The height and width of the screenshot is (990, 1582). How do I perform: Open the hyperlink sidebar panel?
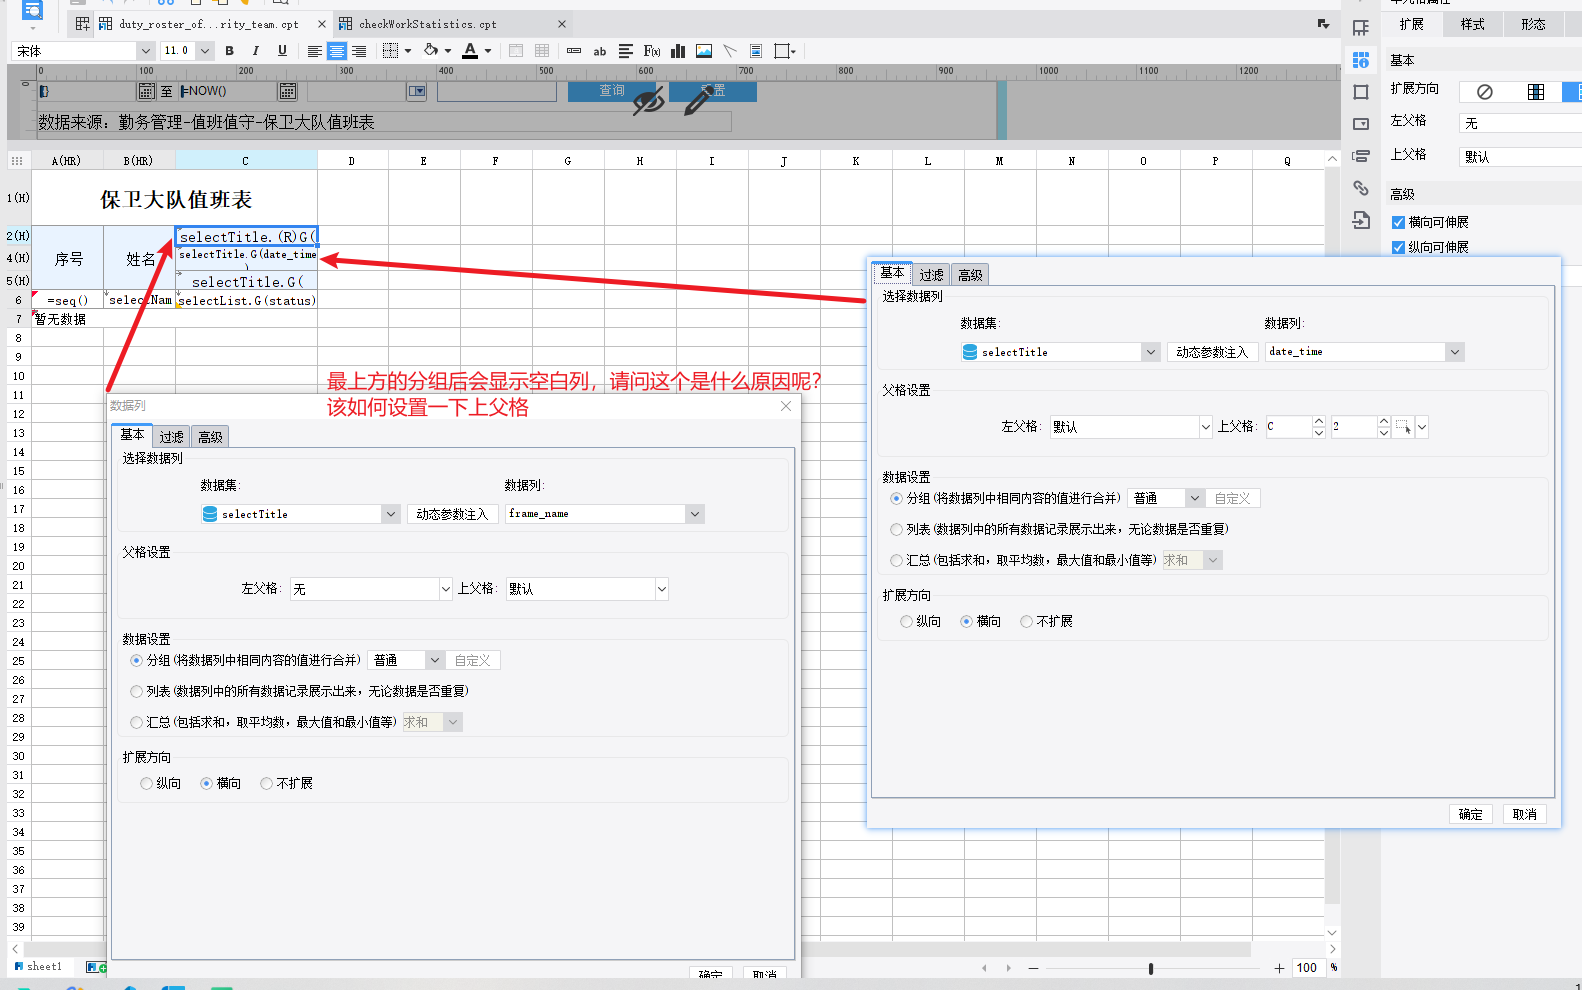coord(1361,188)
